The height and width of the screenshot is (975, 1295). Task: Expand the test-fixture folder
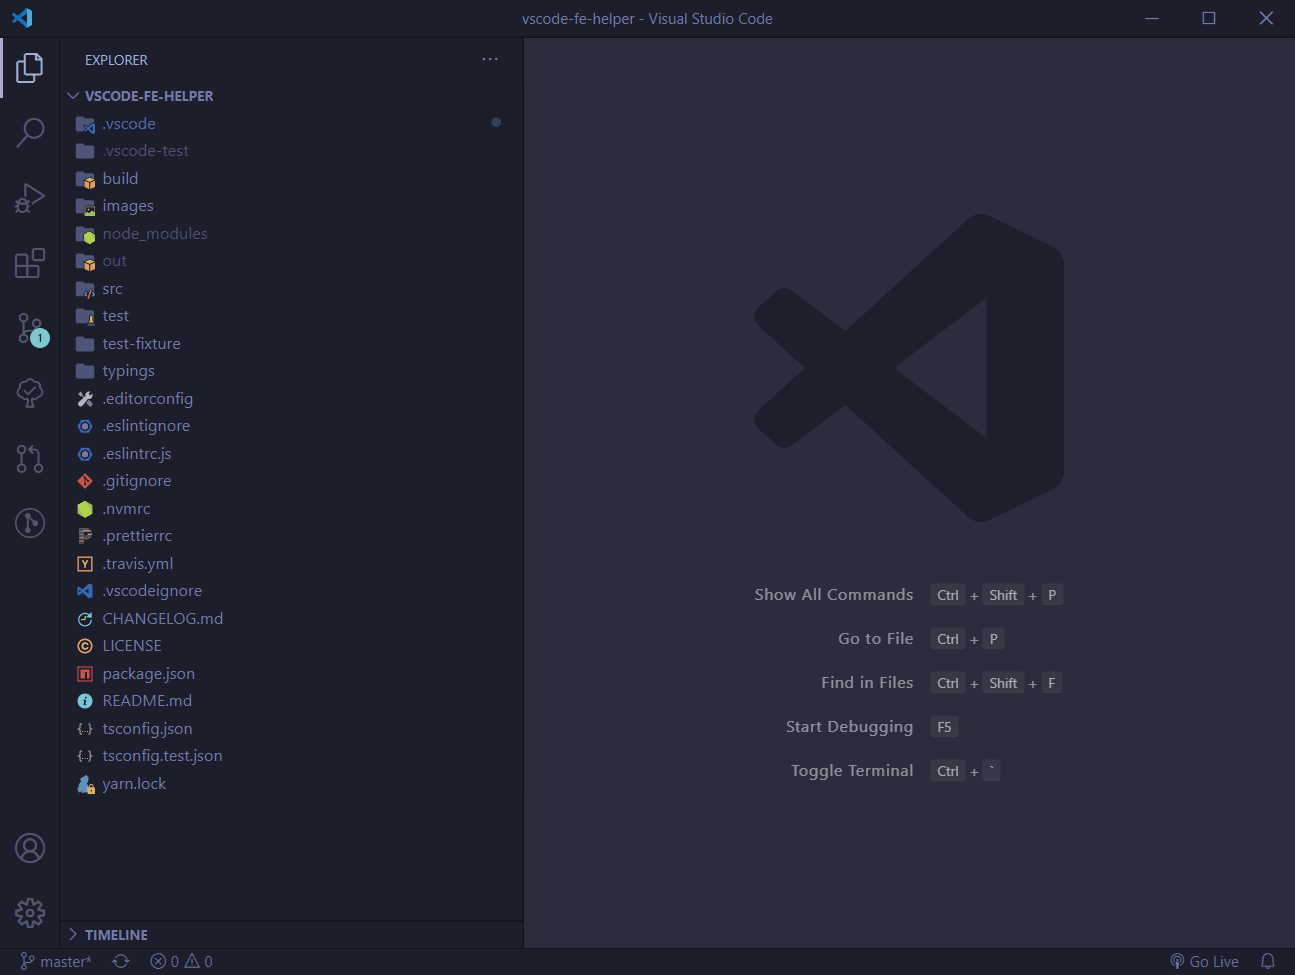pyautogui.click(x=291, y=344)
